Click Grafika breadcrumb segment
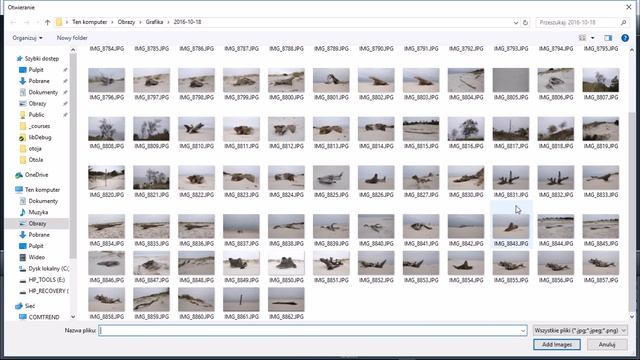 (x=154, y=22)
